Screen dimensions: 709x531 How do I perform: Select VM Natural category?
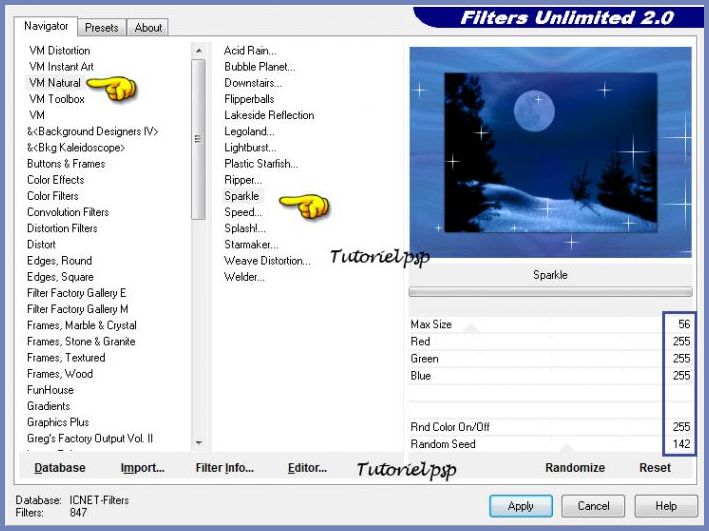coord(55,83)
